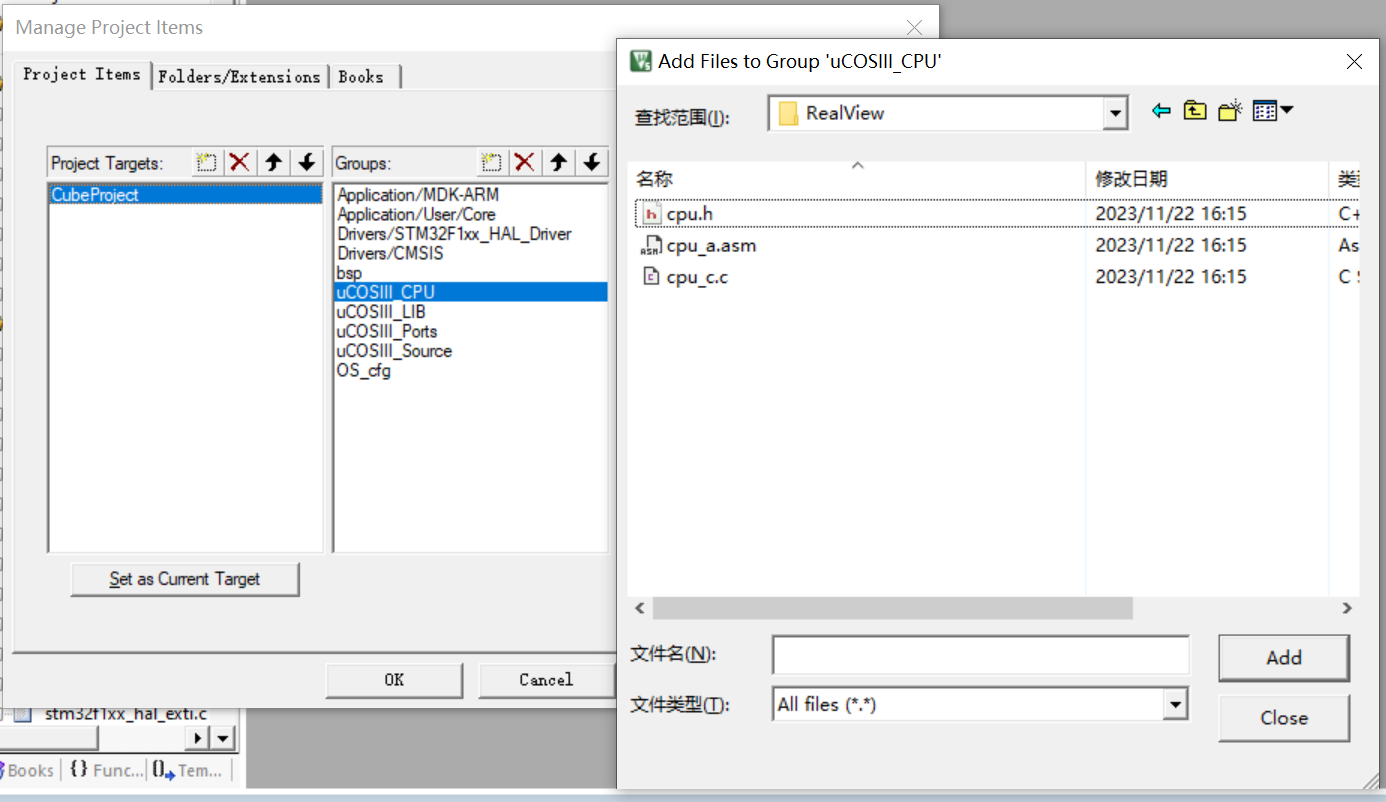Open the RealView folder location dropdown

coord(1116,113)
